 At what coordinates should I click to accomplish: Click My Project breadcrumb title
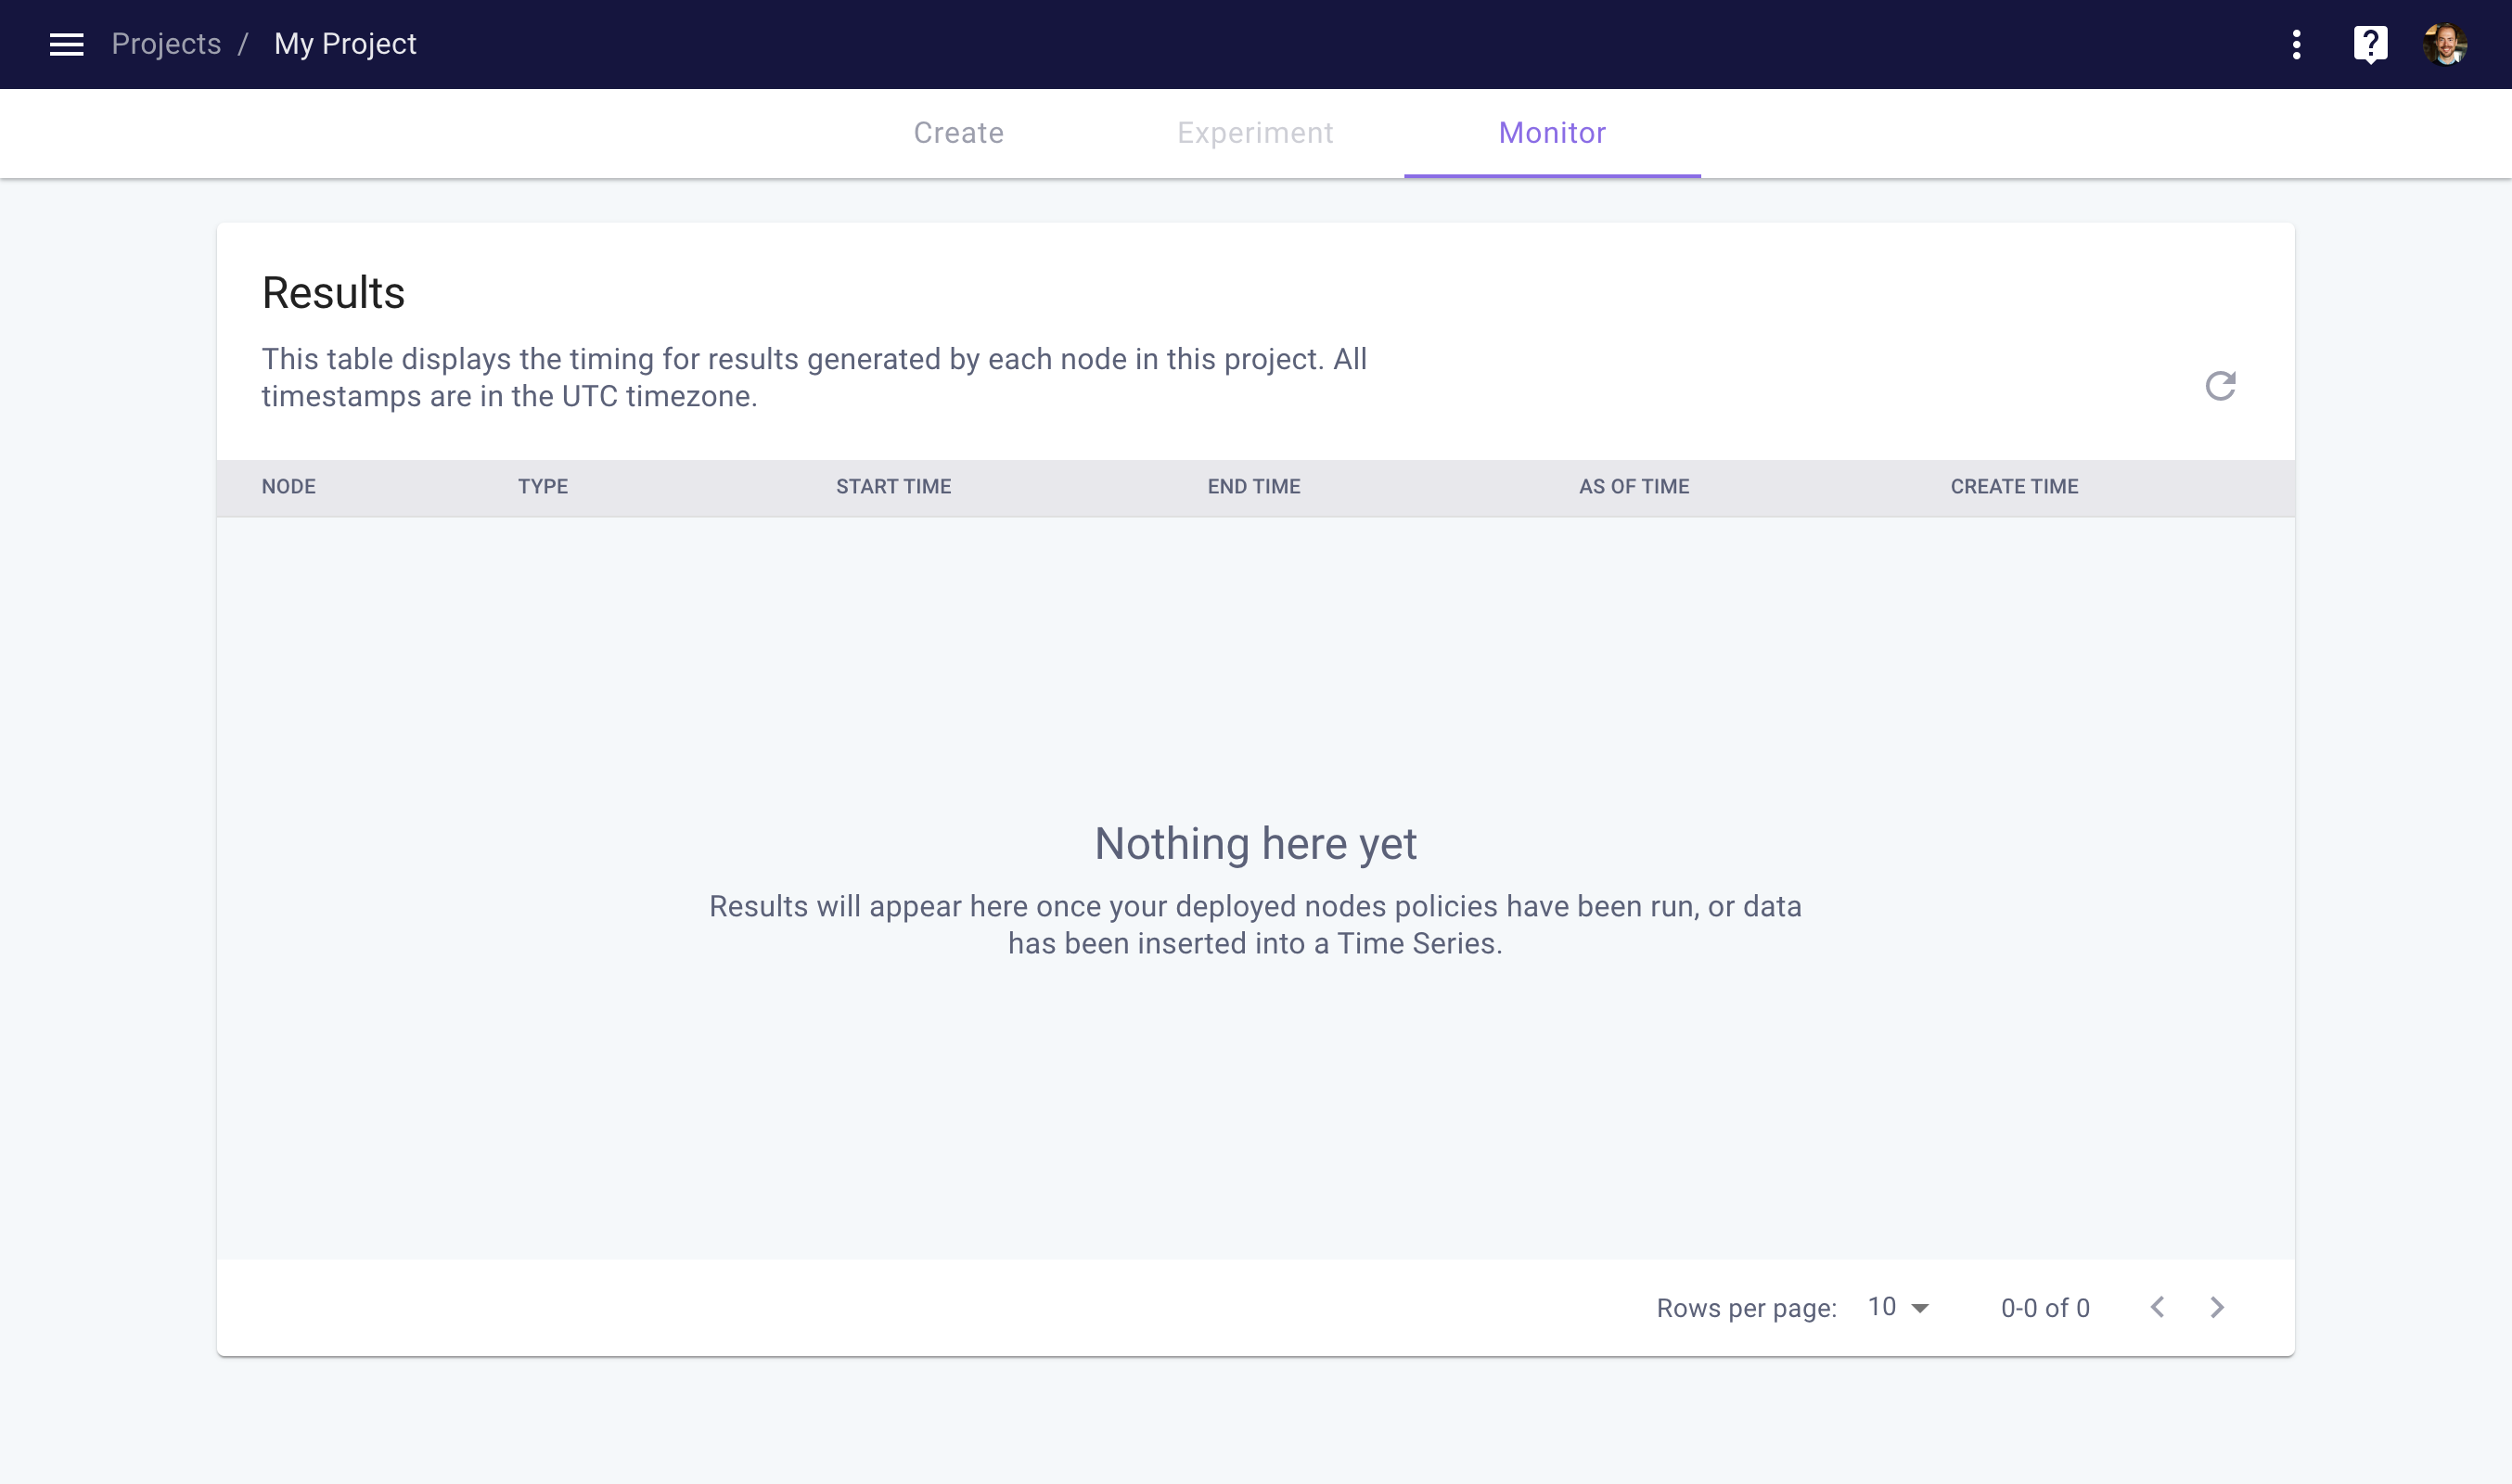click(345, 44)
